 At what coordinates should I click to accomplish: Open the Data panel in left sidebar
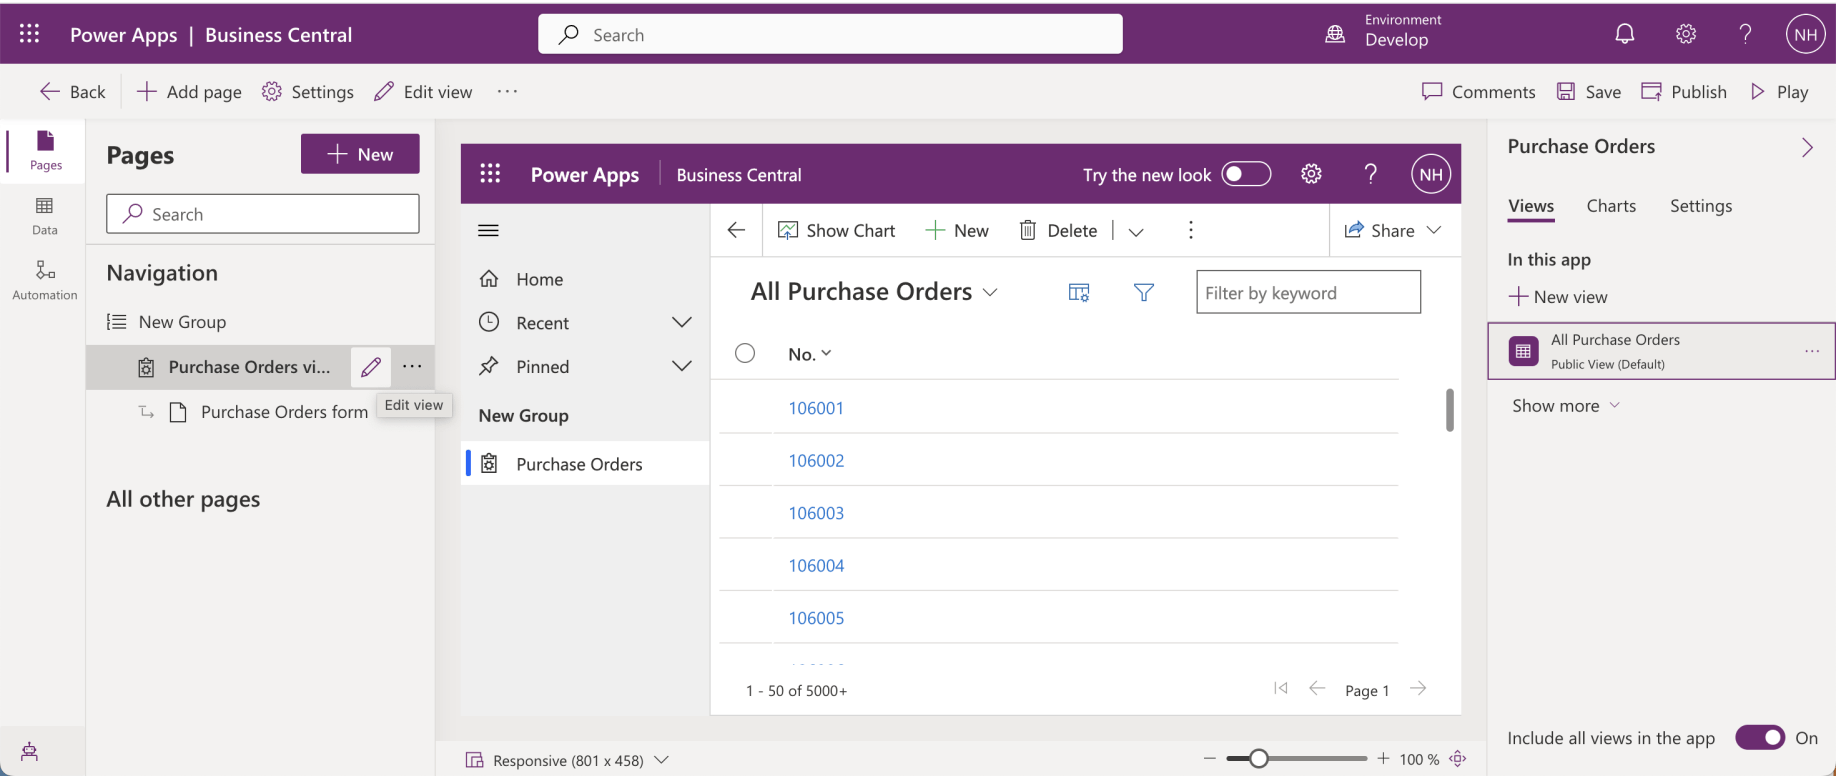[45, 215]
